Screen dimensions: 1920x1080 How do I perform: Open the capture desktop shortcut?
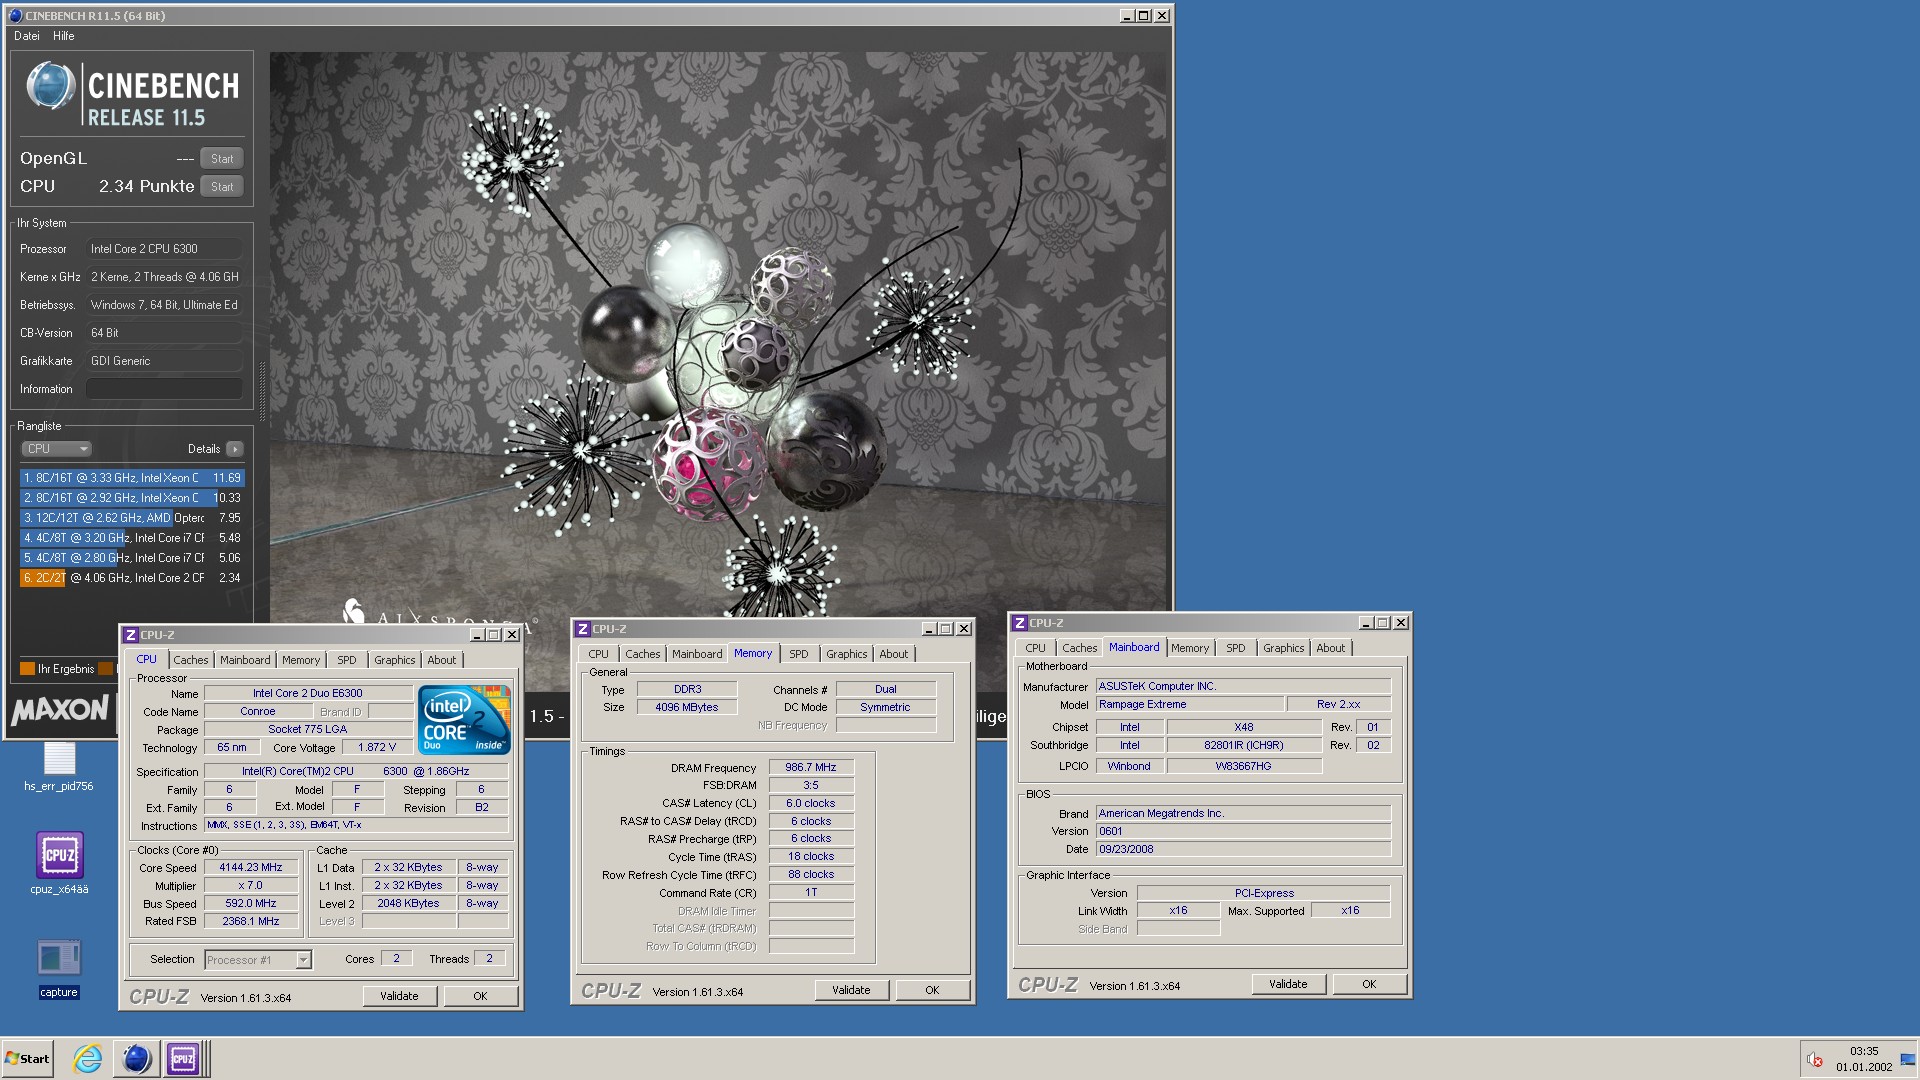coord(59,968)
